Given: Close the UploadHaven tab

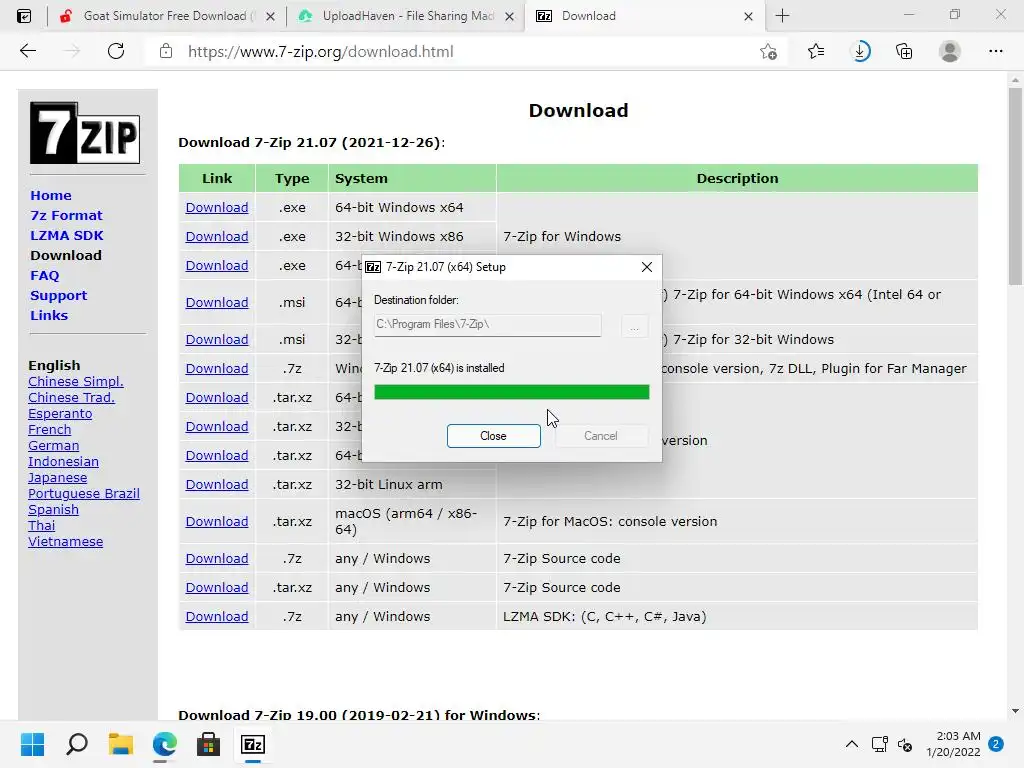Looking at the screenshot, I should 509,16.
